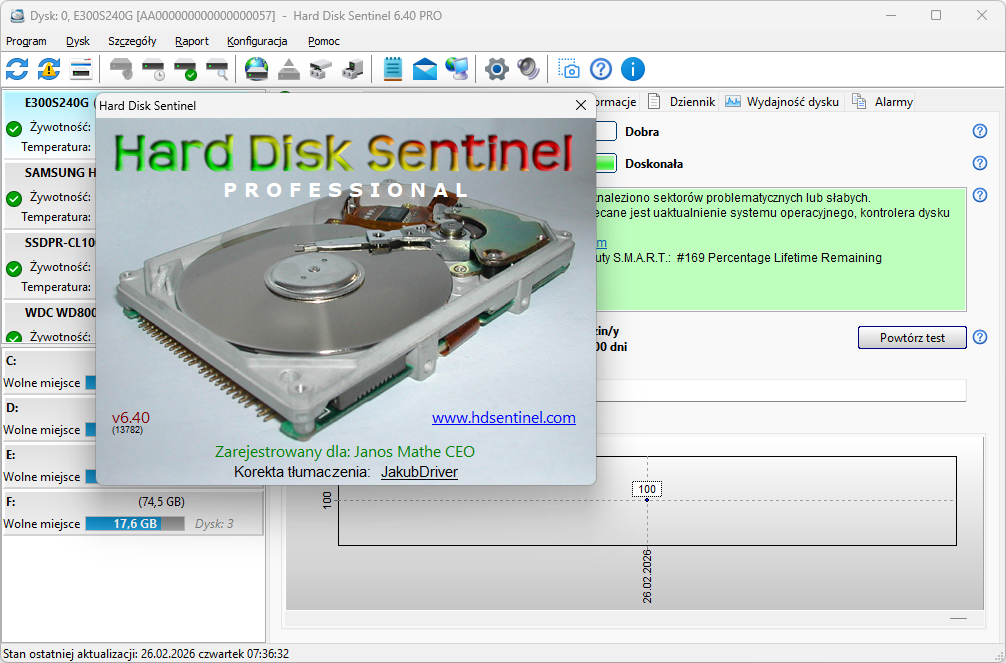Screen dimensions: 1006x663
Task: Switch to the Dziennik tab
Action: [x=681, y=101]
